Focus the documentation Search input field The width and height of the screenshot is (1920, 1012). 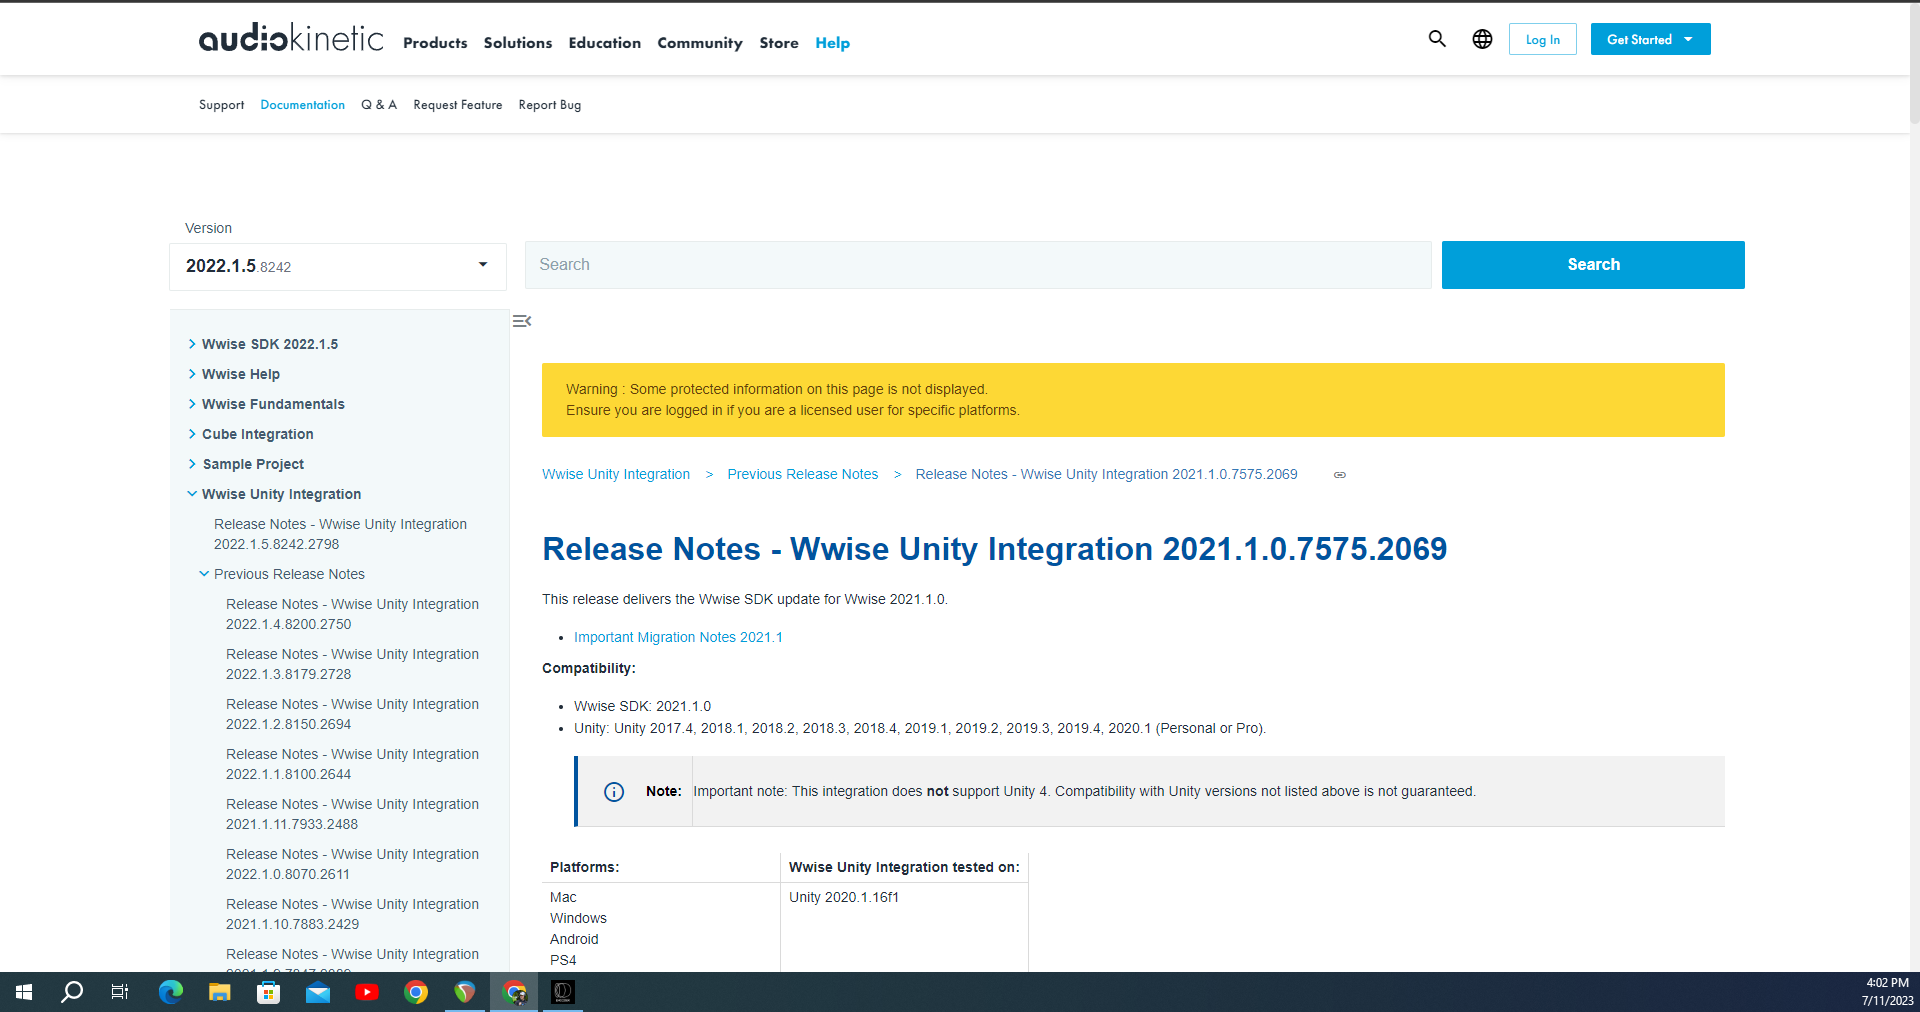click(x=978, y=265)
